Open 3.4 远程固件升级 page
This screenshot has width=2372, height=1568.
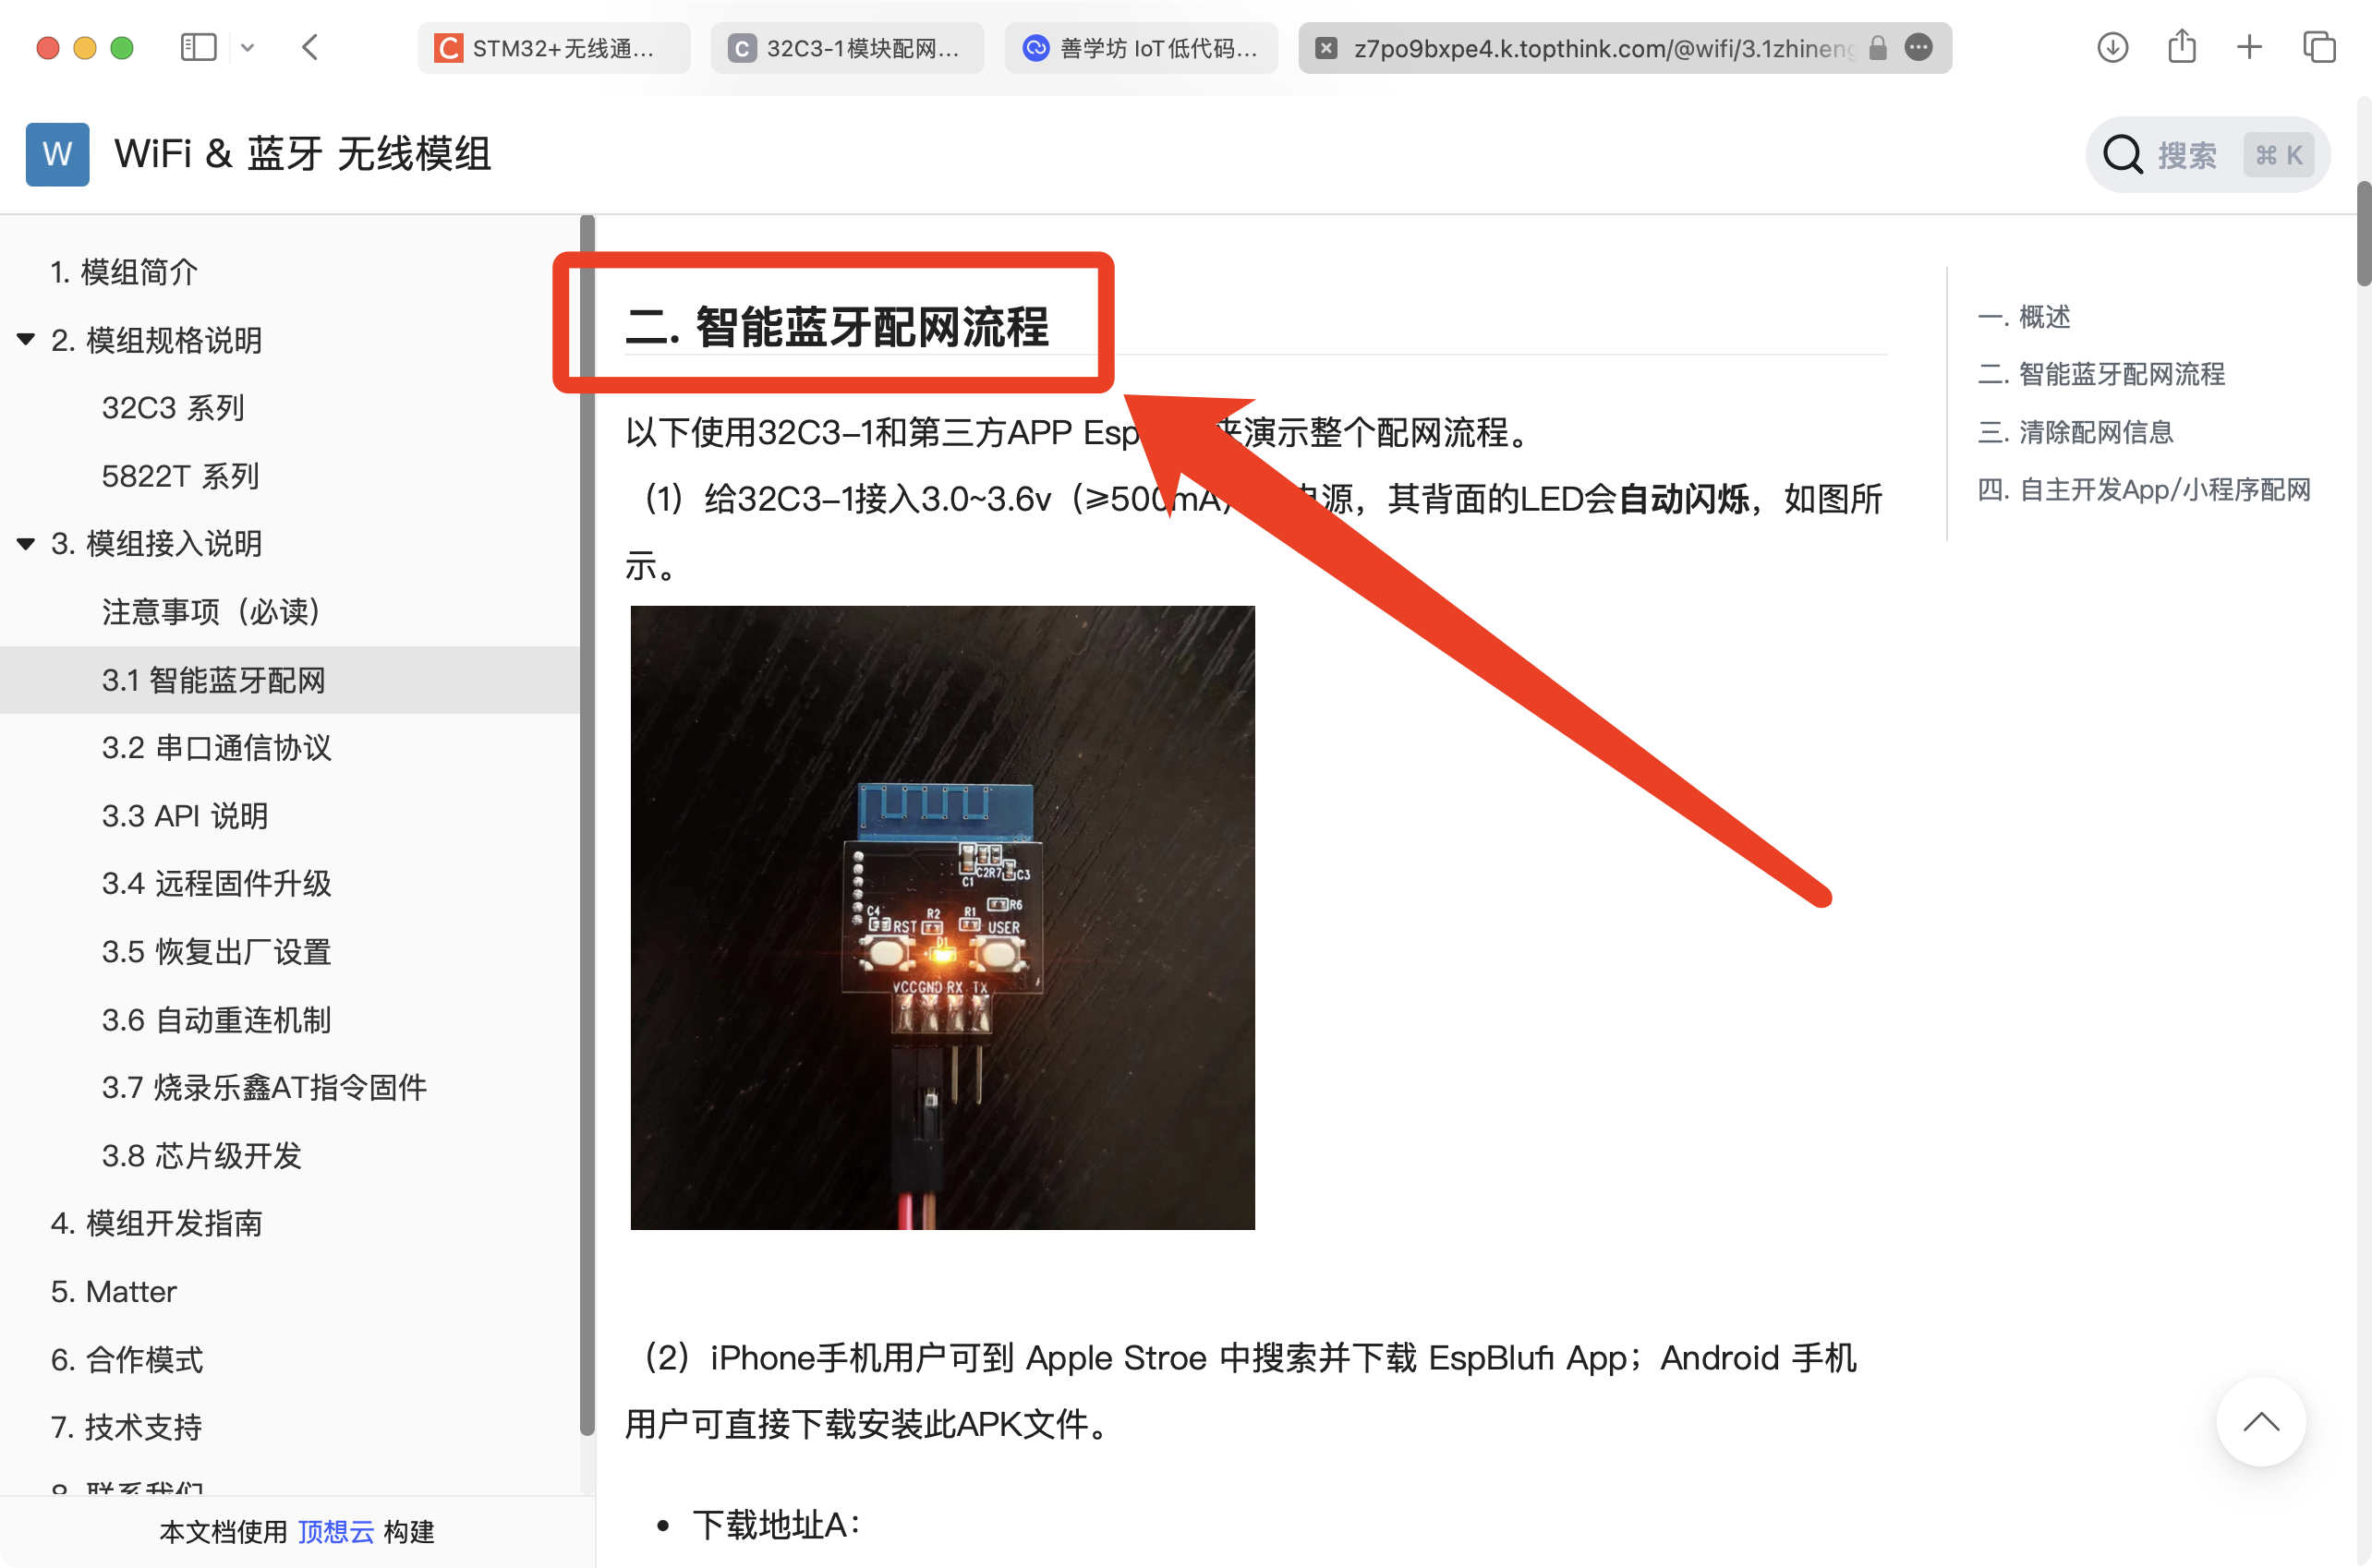click(x=216, y=883)
